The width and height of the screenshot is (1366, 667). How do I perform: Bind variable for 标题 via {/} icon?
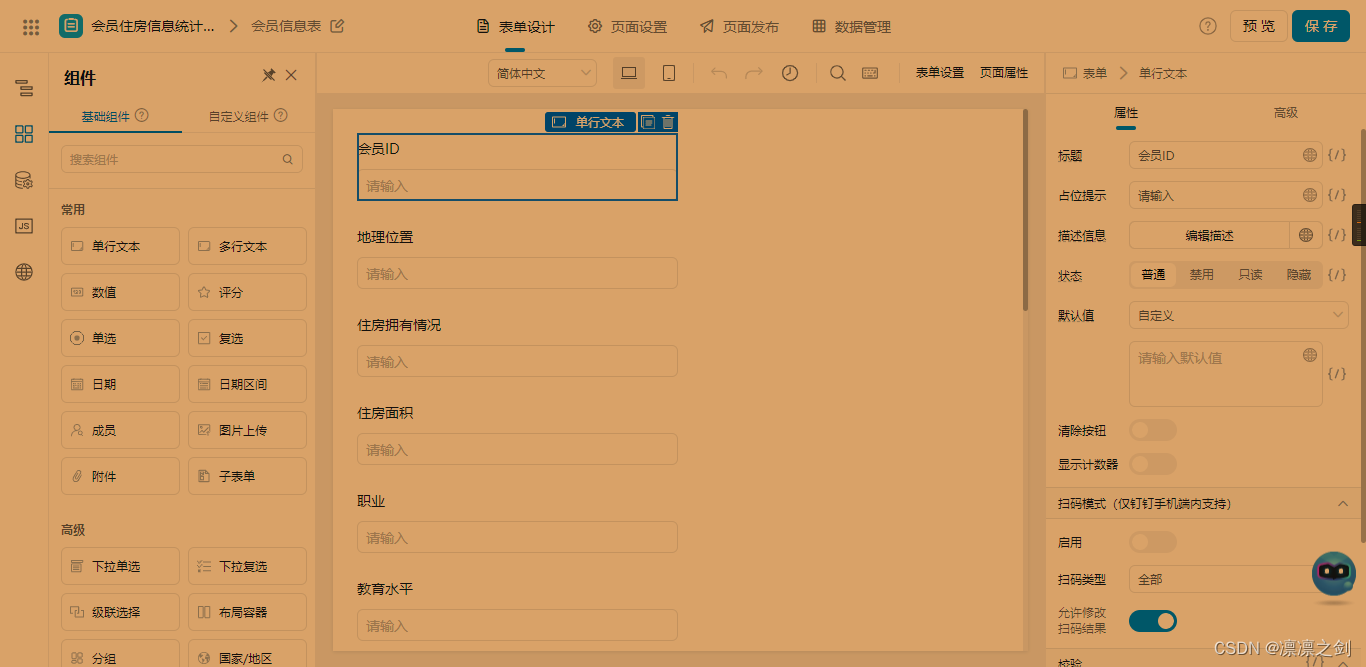point(1337,155)
